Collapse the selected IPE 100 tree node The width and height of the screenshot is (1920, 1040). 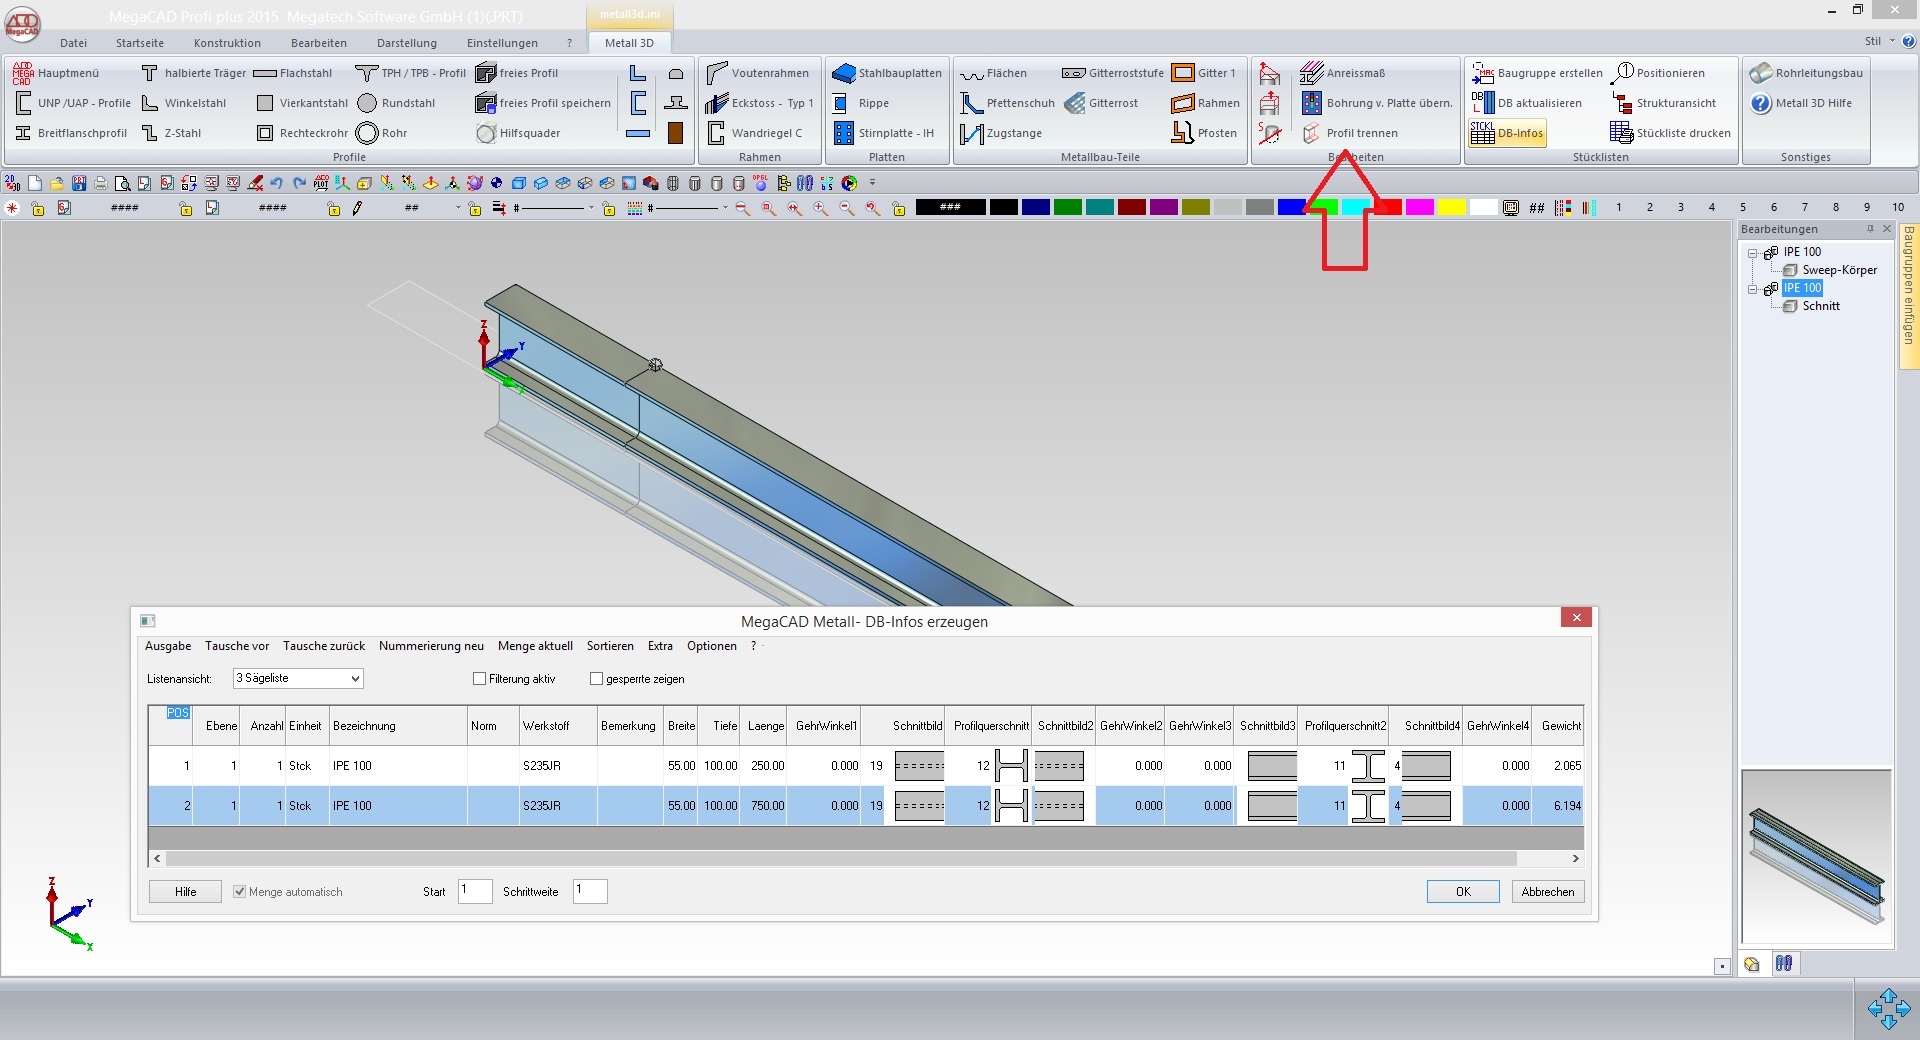coord(1752,289)
